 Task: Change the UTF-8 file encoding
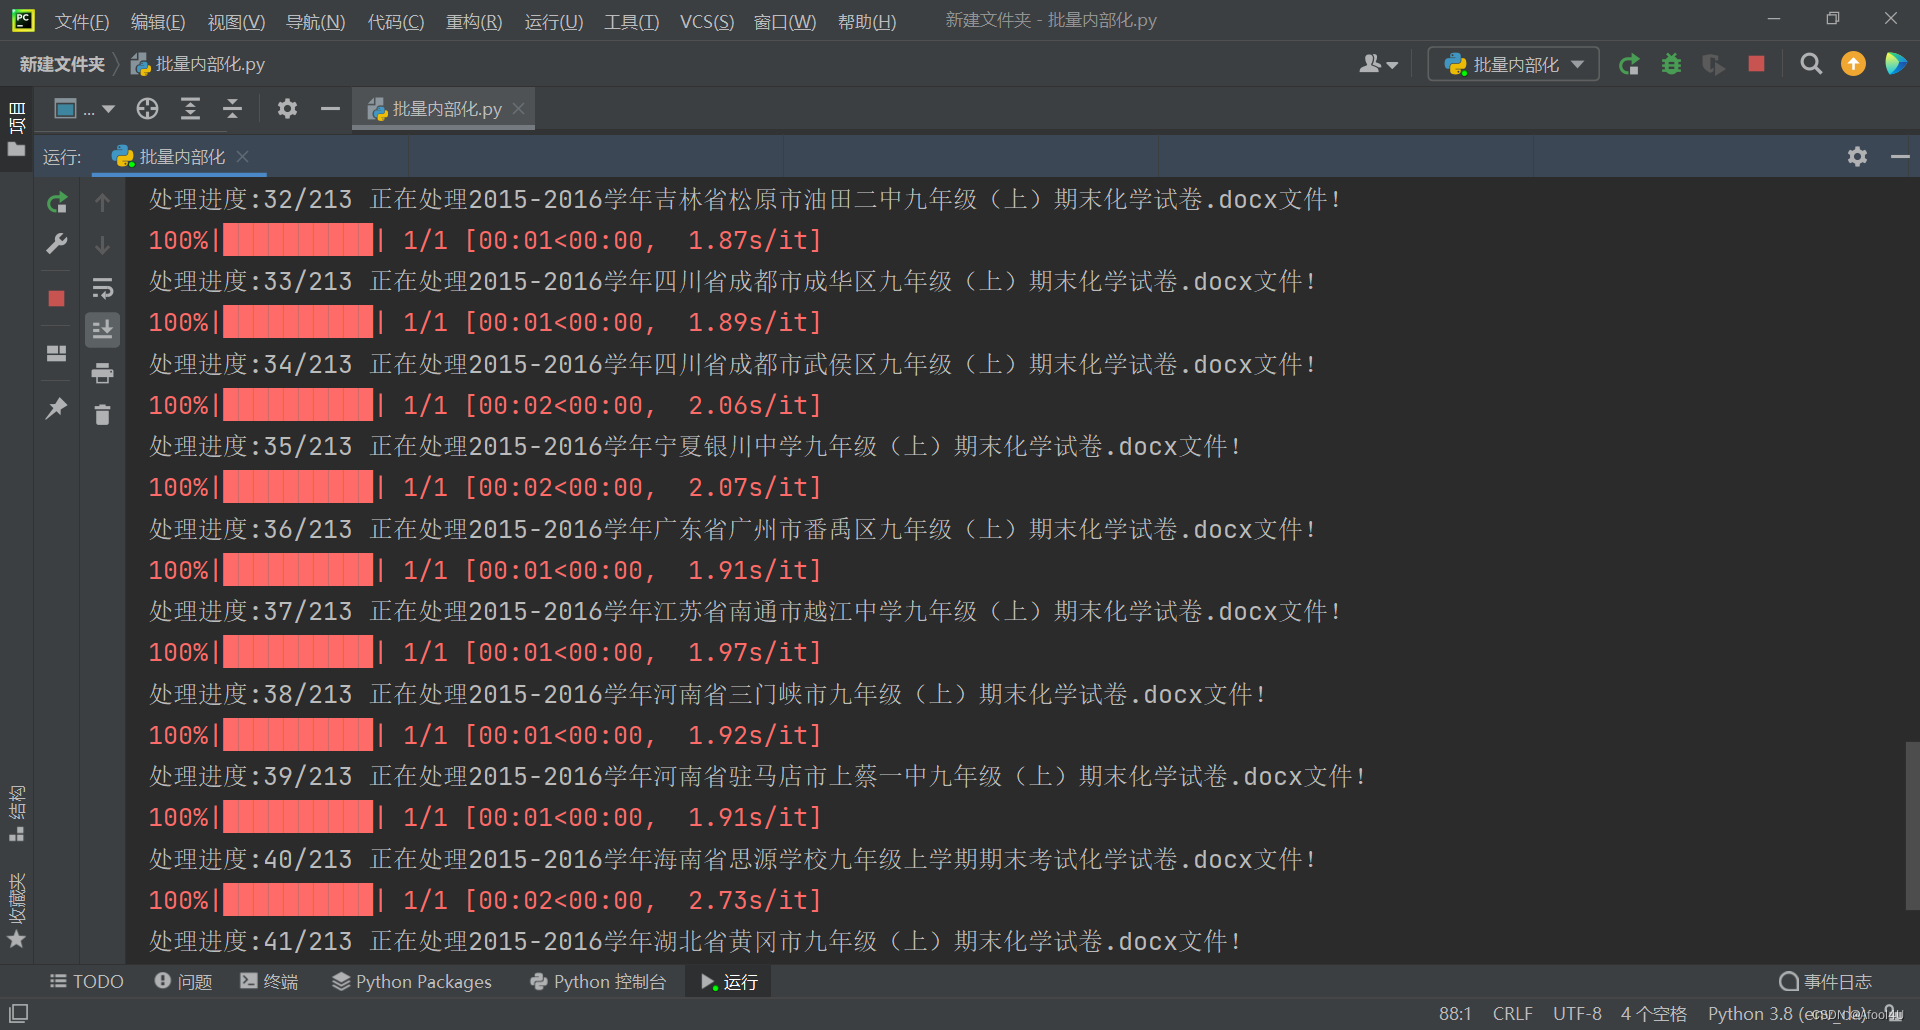pyautogui.click(x=1577, y=1014)
